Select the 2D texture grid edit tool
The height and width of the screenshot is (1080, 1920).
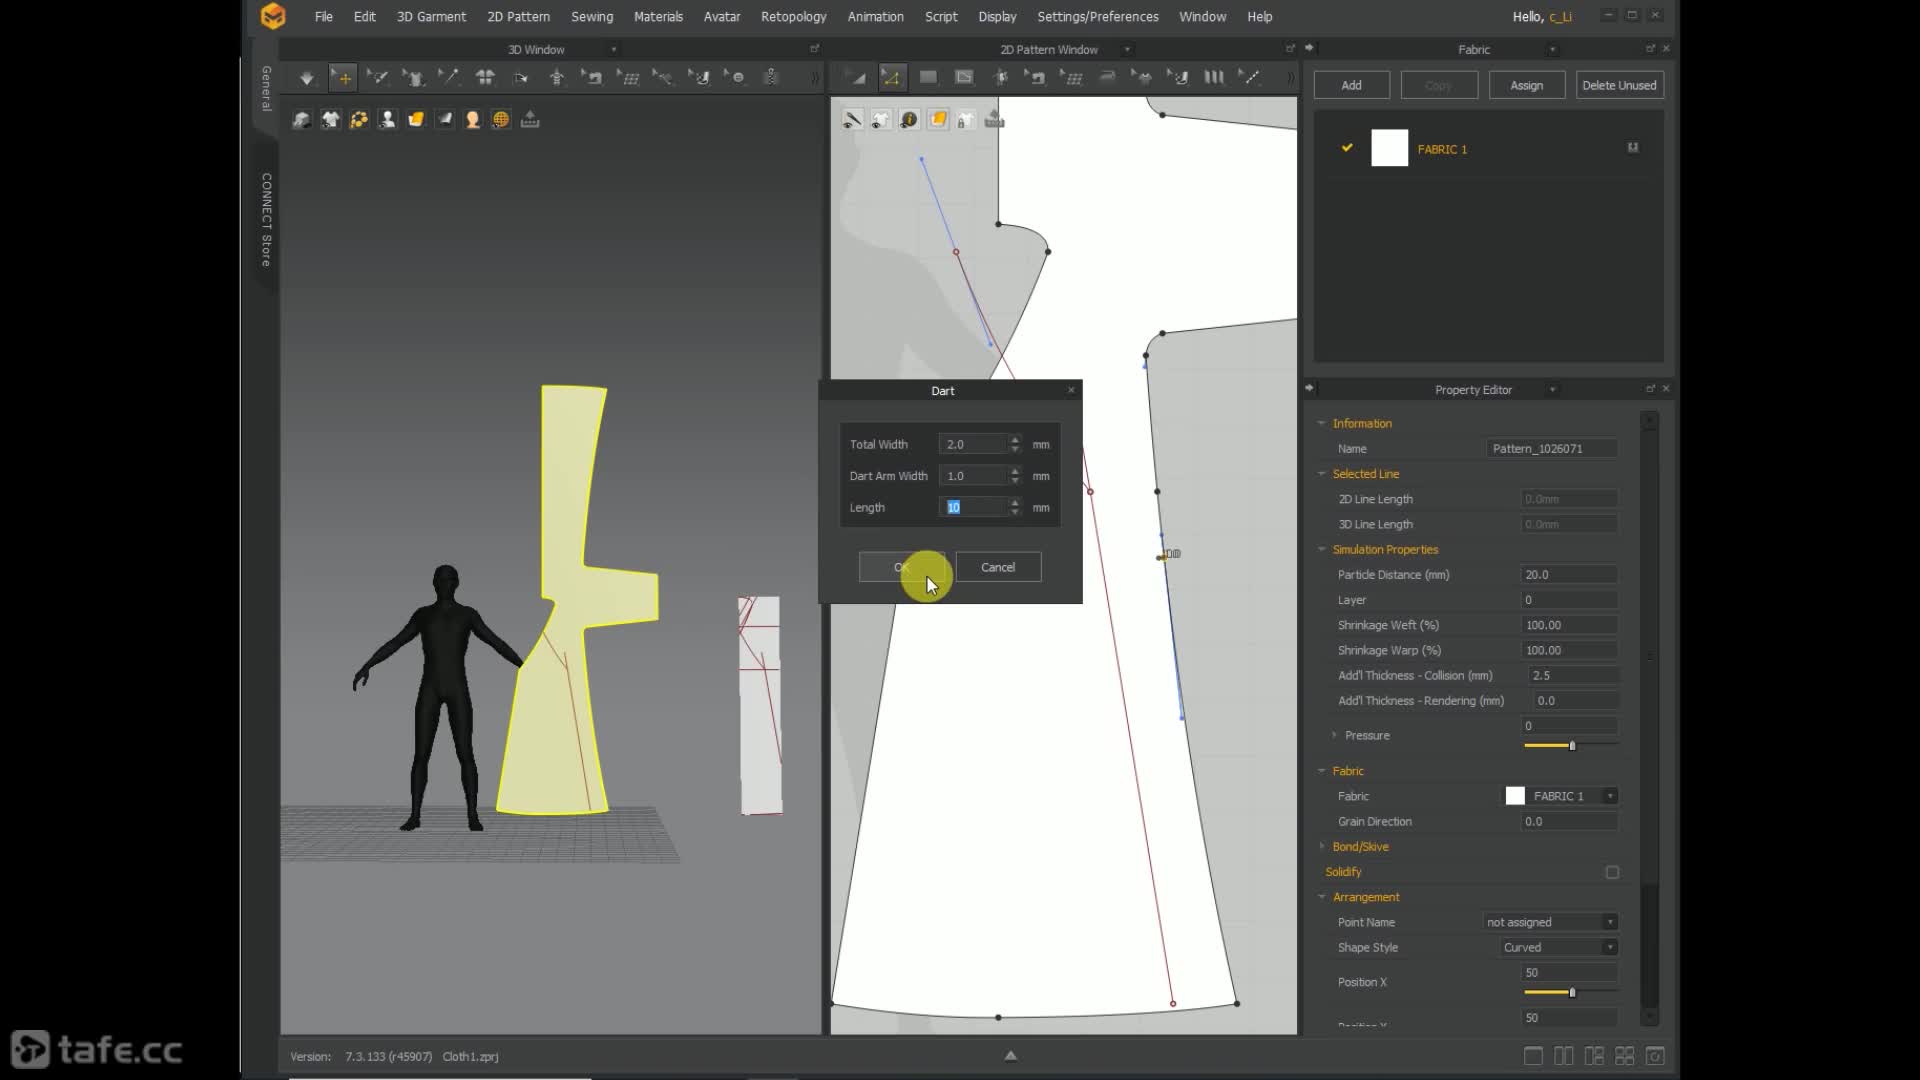coord(1071,78)
